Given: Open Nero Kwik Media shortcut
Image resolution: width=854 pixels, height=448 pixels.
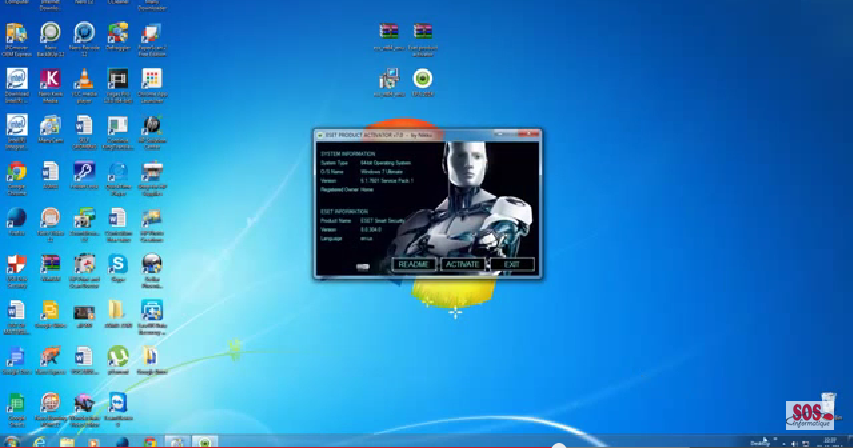Looking at the screenshot, I should [x=50, y=79].
